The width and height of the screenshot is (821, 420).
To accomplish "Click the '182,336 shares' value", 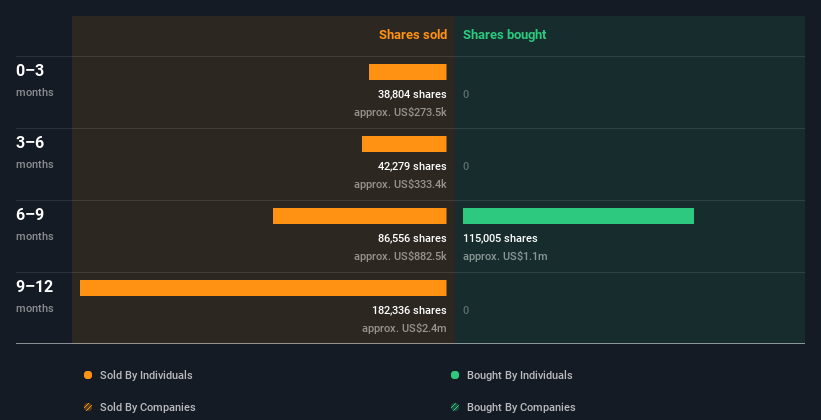I will tap(409, 310).
